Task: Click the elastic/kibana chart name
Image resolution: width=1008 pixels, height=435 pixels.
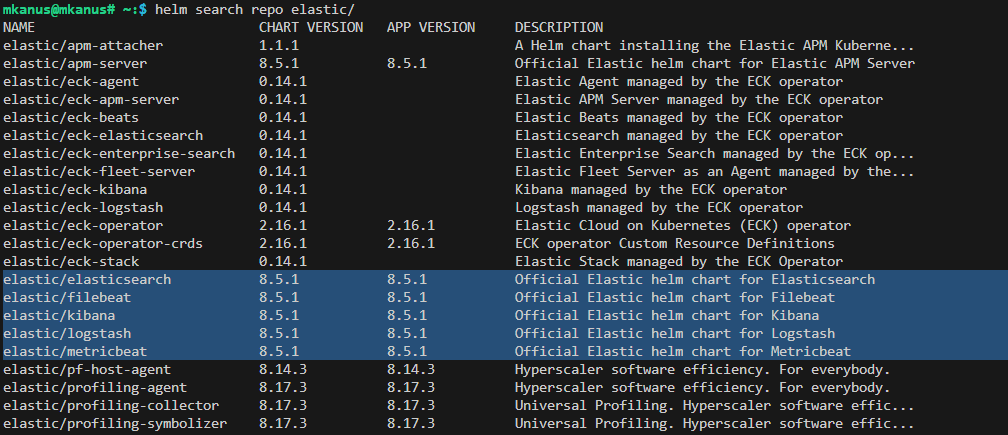Action: pyautogui.click(x=59, y=315)
